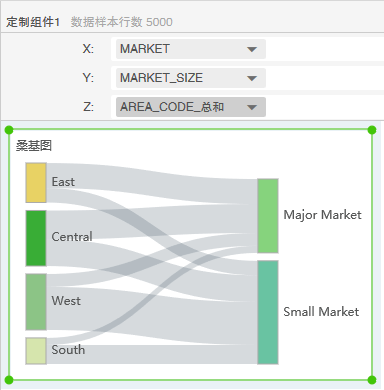
Task: Click the West node rectangle
Action: tap(36, 302)
